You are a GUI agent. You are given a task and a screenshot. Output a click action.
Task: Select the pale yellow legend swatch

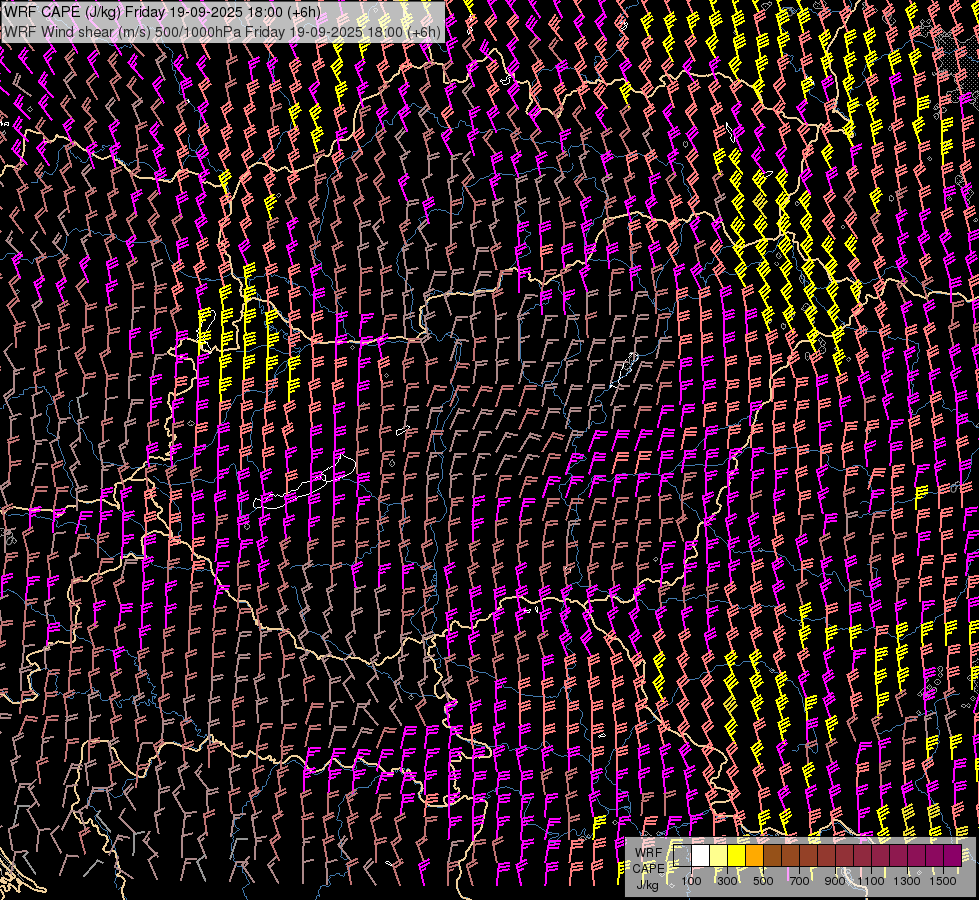[x=719, y=856]
